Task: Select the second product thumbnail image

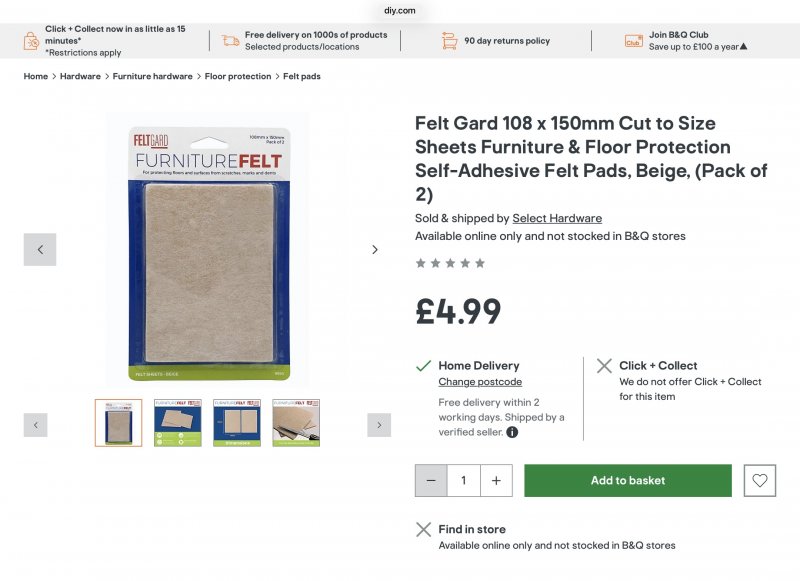Action: 178,423
